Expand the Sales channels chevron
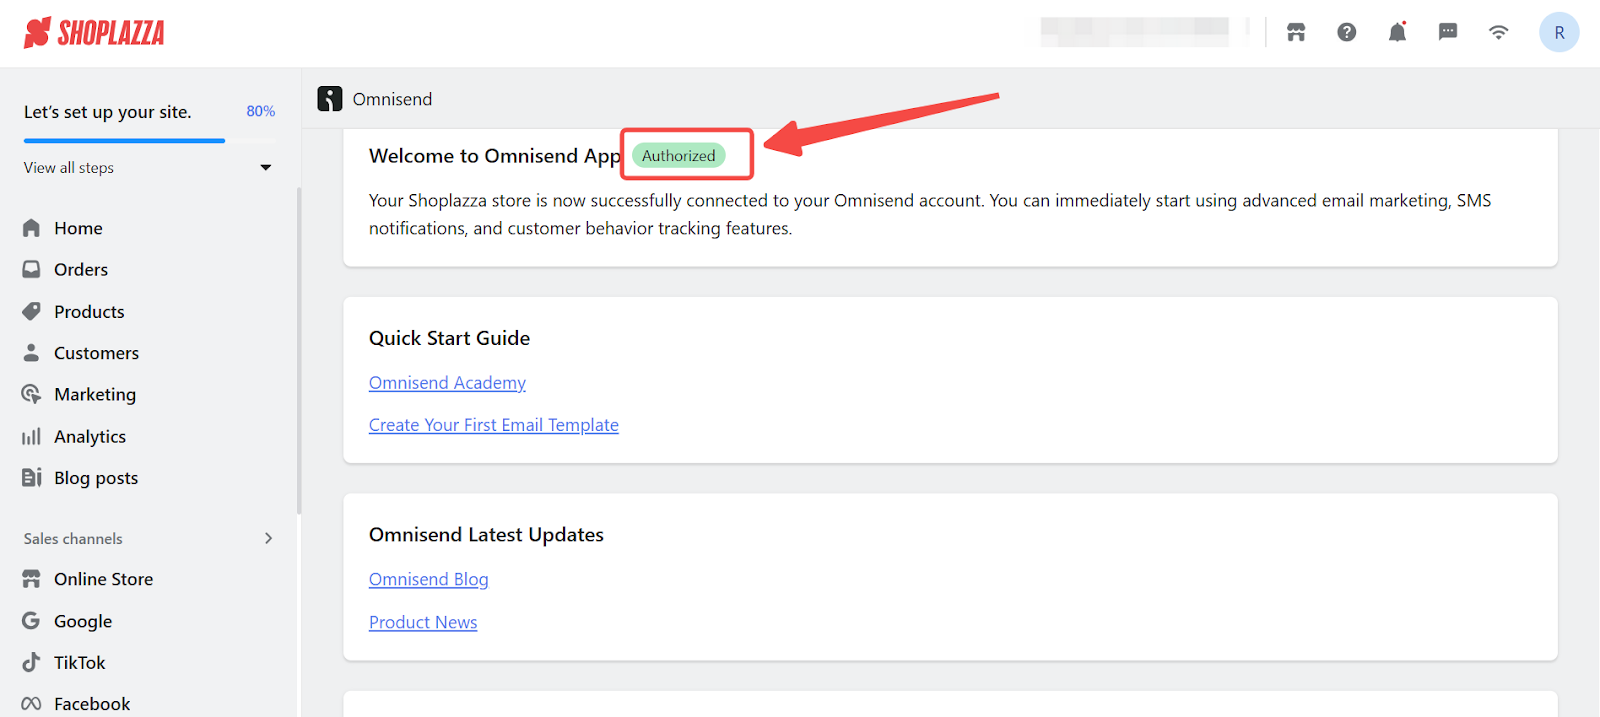Image resolution: width=1600 pixels, height=717 pixels. coord(268,538)
